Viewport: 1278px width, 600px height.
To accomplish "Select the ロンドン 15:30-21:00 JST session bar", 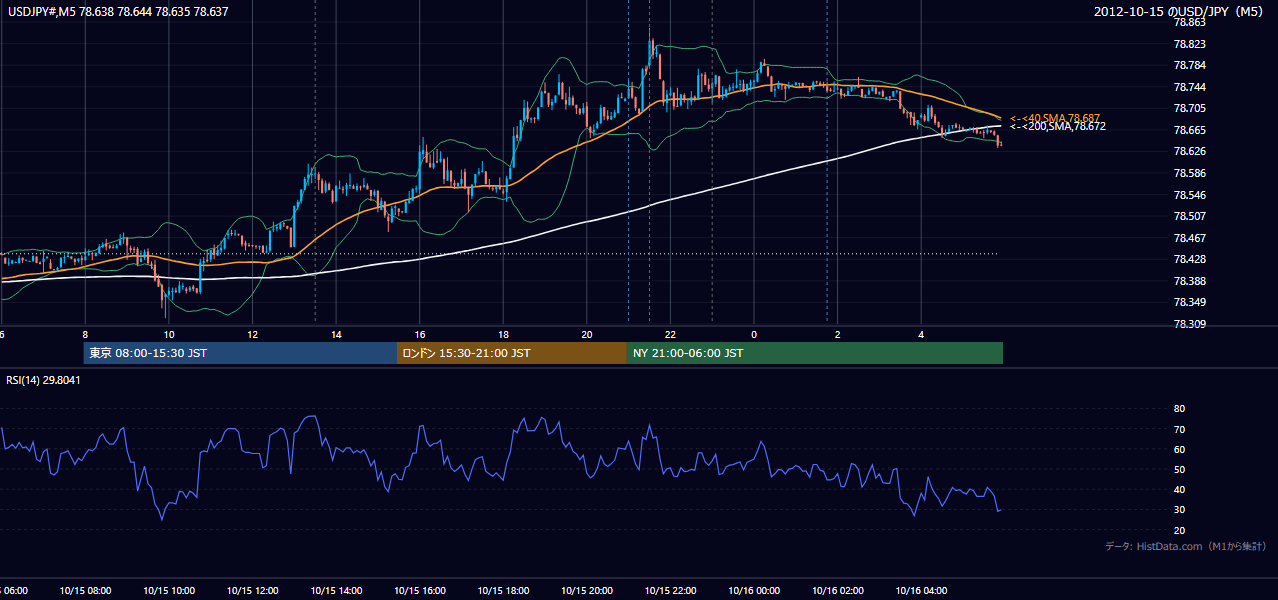I will coord(512,353).
